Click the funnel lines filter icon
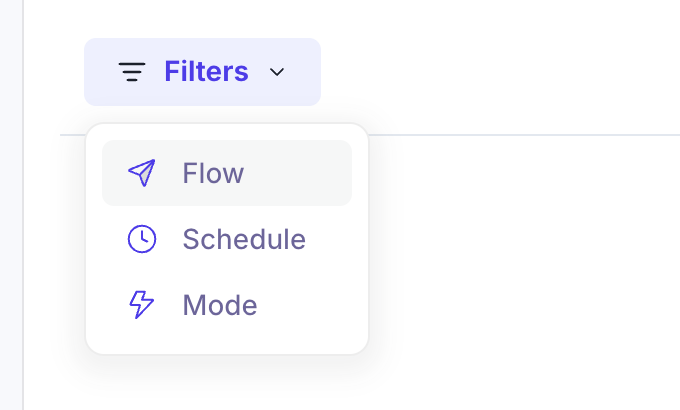This screenshot has width=680, height=410. pyautogui.click(x=132, y=72)
